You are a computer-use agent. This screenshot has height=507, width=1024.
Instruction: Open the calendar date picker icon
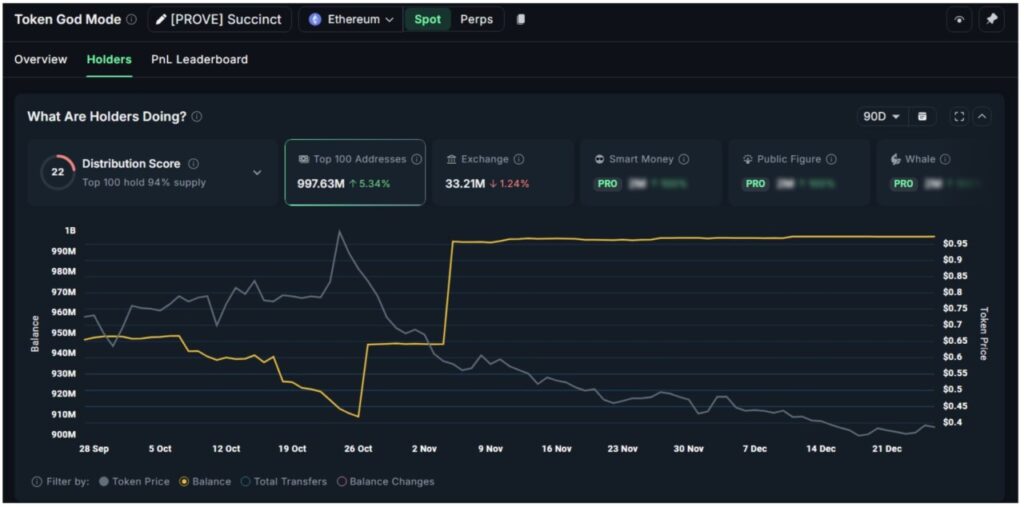coord(922,117)
